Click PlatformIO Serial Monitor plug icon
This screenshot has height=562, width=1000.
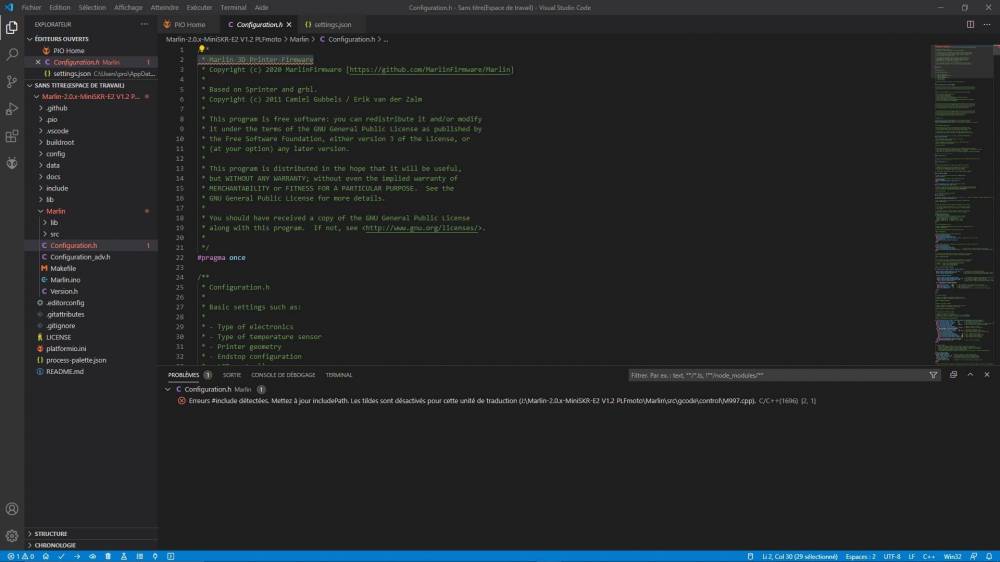point(155,556)
